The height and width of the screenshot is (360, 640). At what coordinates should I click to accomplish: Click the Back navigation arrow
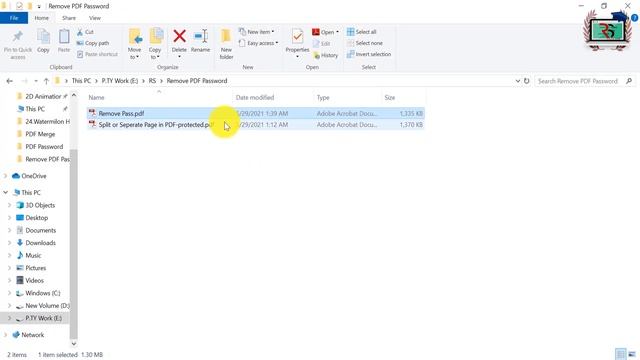[9, 81]
